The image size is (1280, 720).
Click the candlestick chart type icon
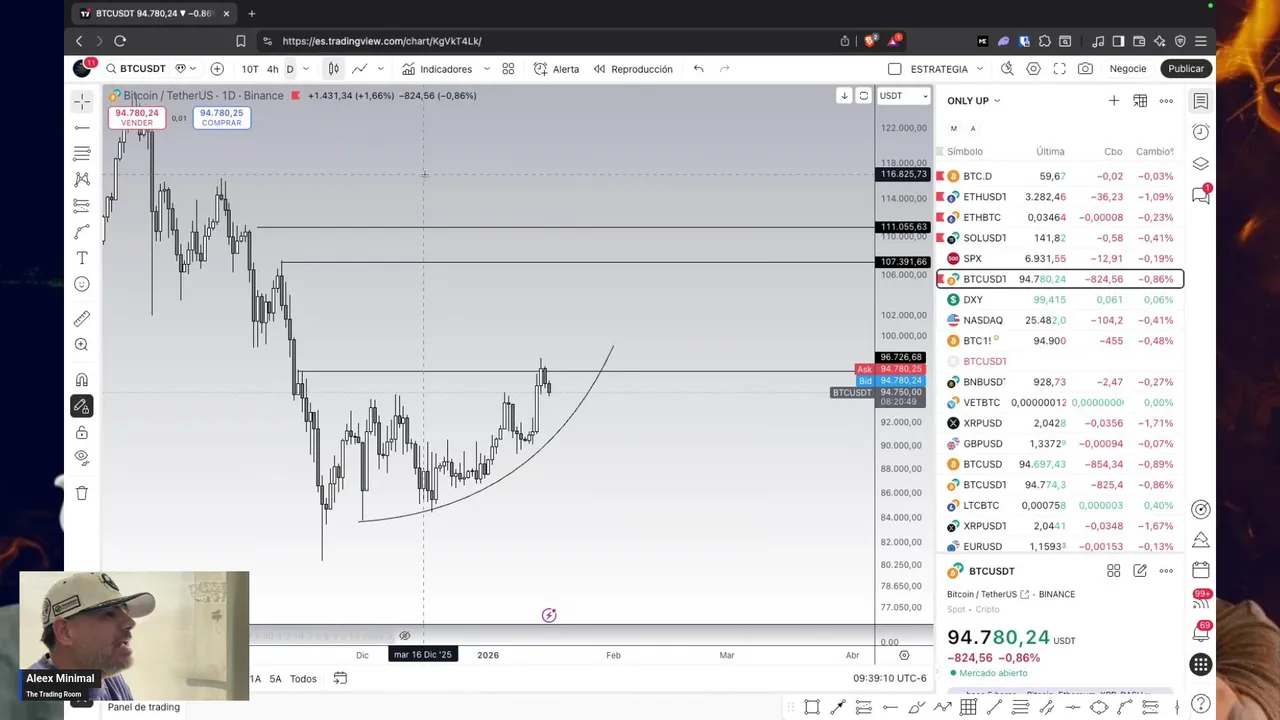[333, 69]
